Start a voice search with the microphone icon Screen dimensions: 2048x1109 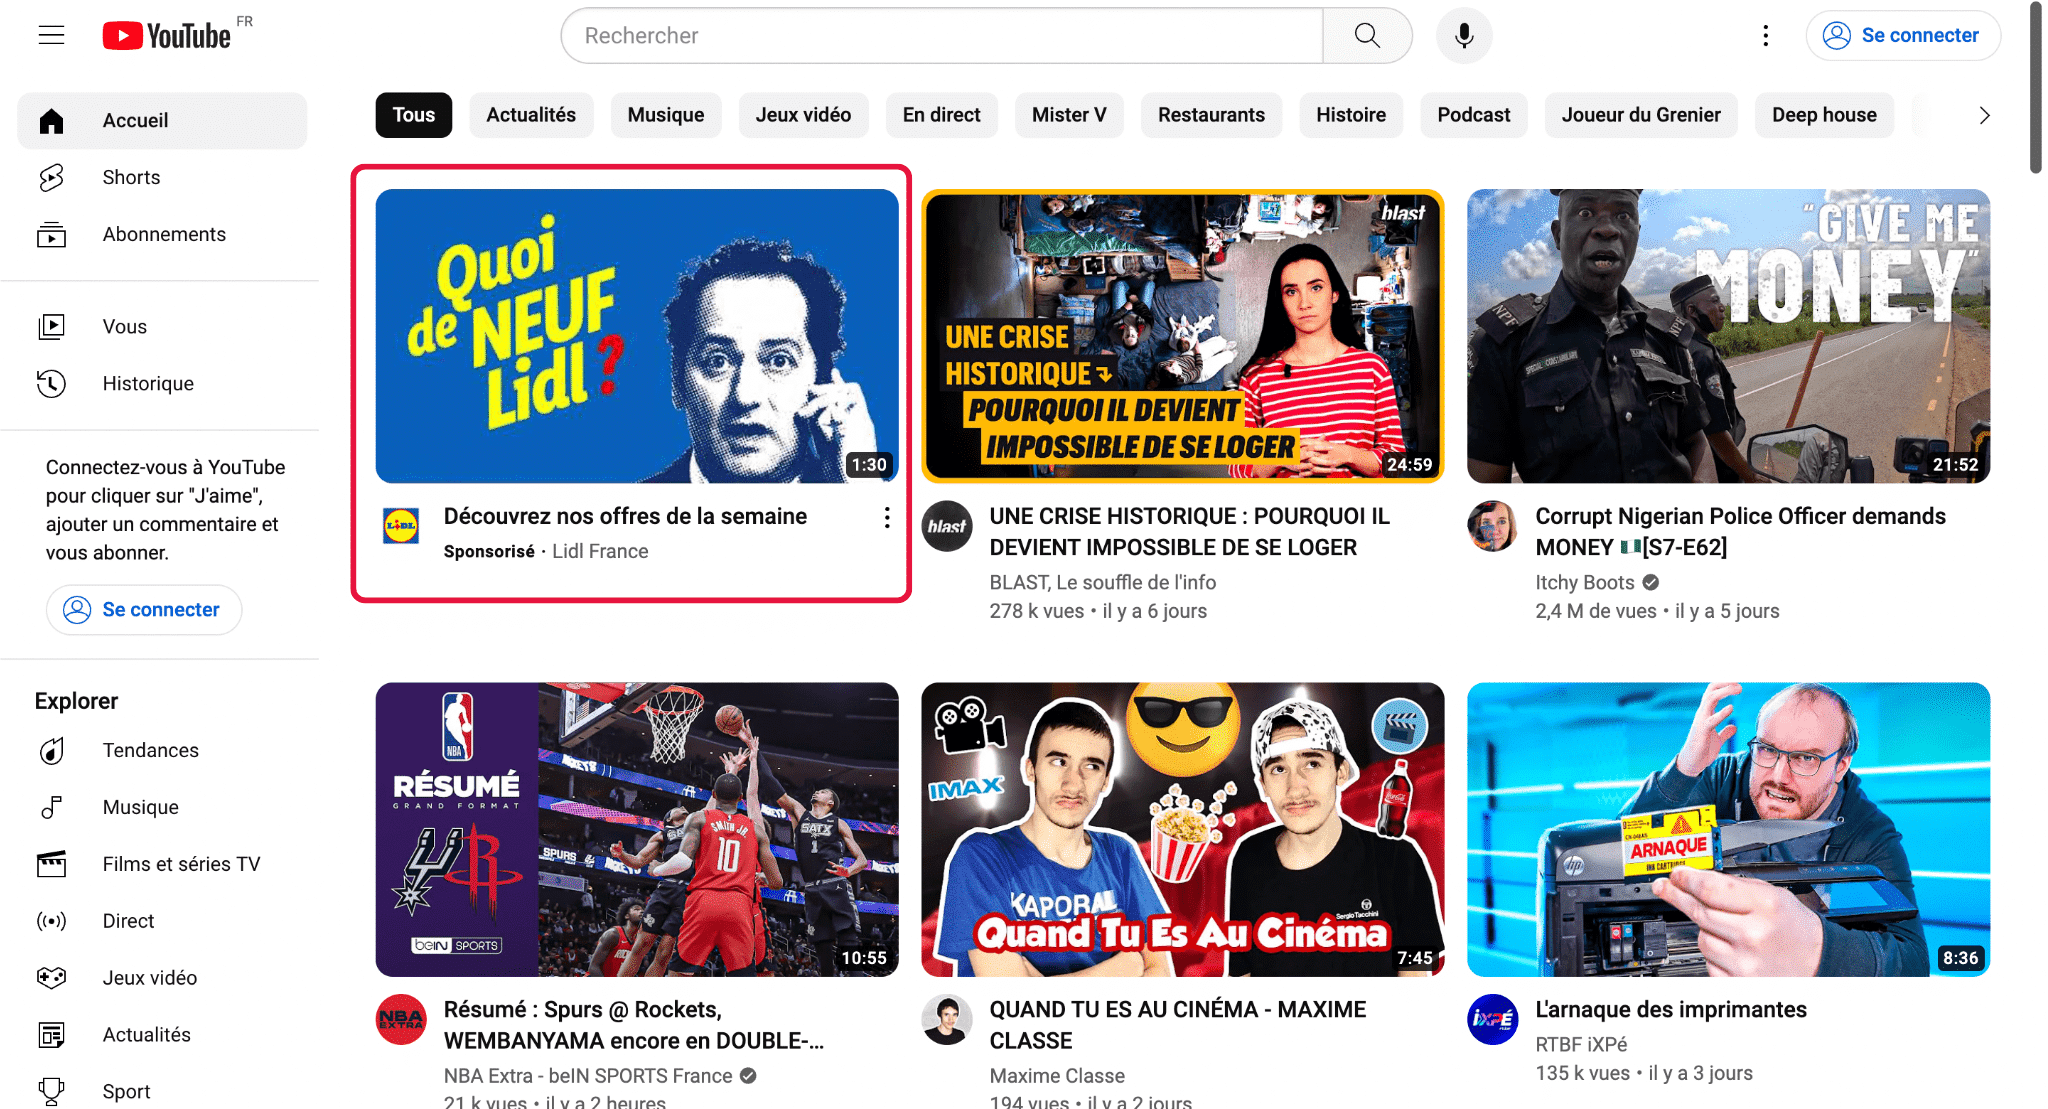(1463, 35)
